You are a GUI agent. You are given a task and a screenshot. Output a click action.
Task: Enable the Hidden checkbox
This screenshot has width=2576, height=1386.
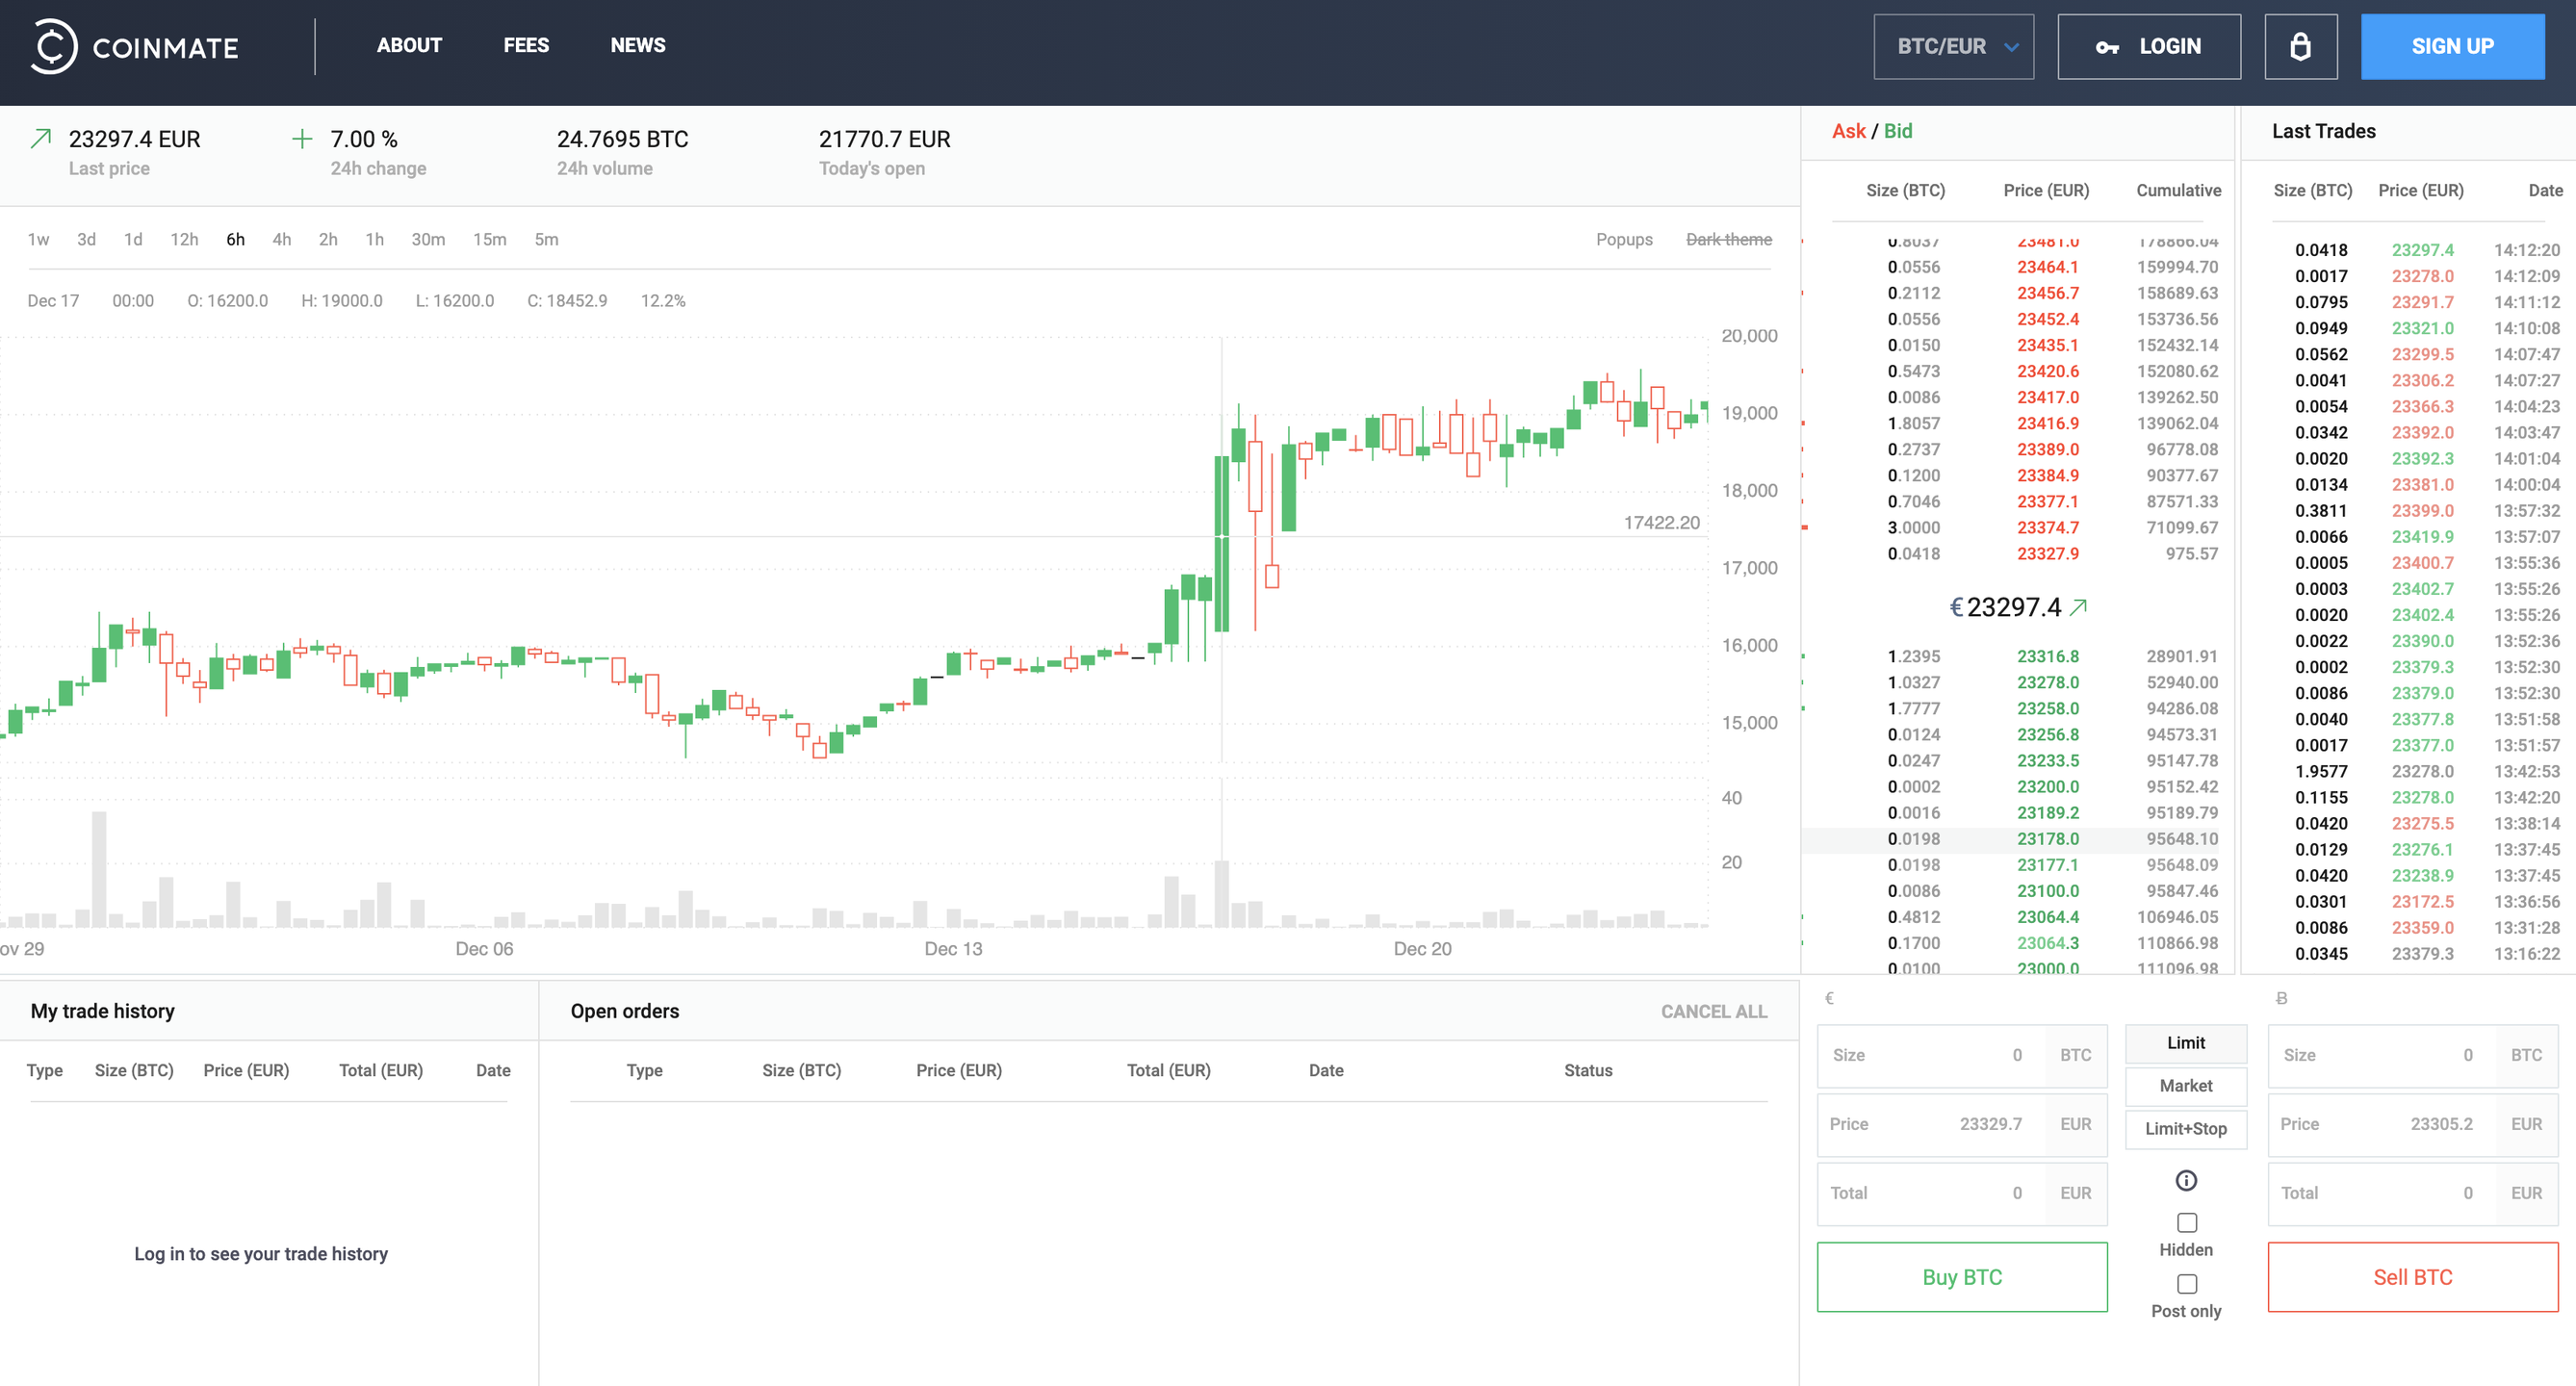pyautogui.click(x=2186, y=1223)
